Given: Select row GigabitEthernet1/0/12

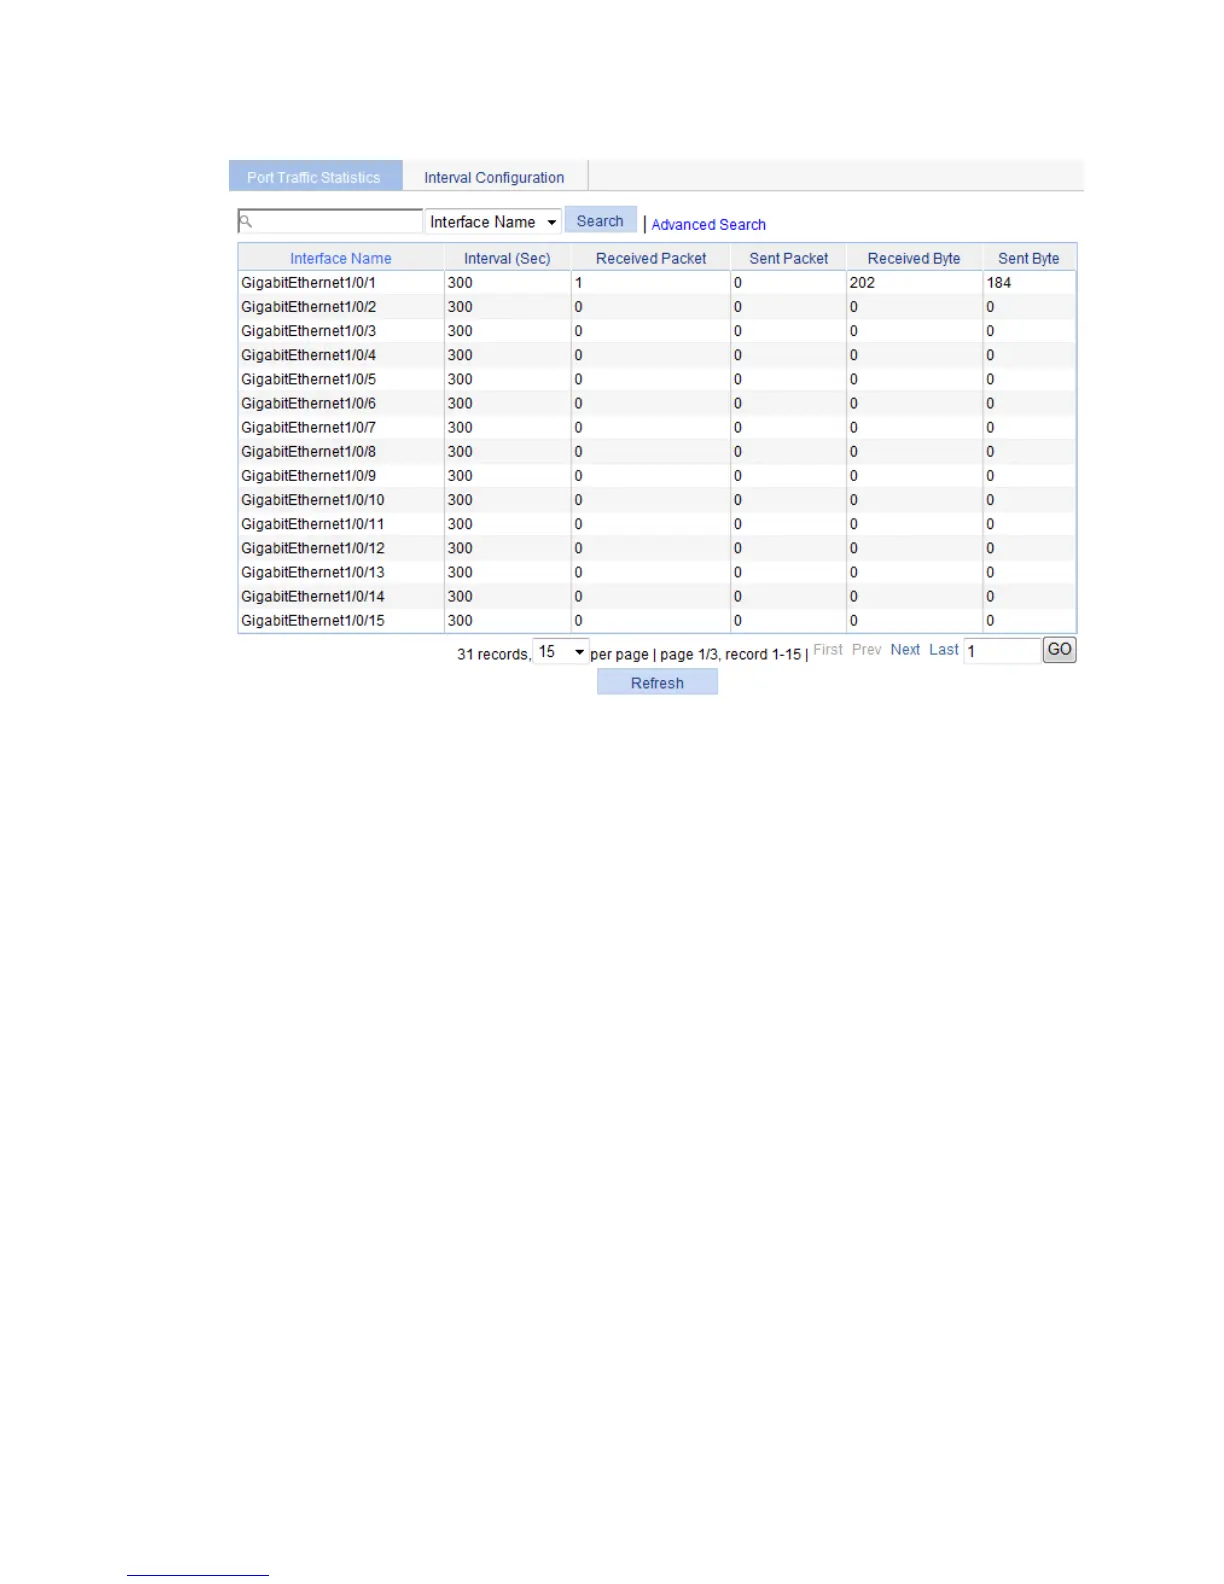Looking at the screenshot, I should tap(657, 548).
